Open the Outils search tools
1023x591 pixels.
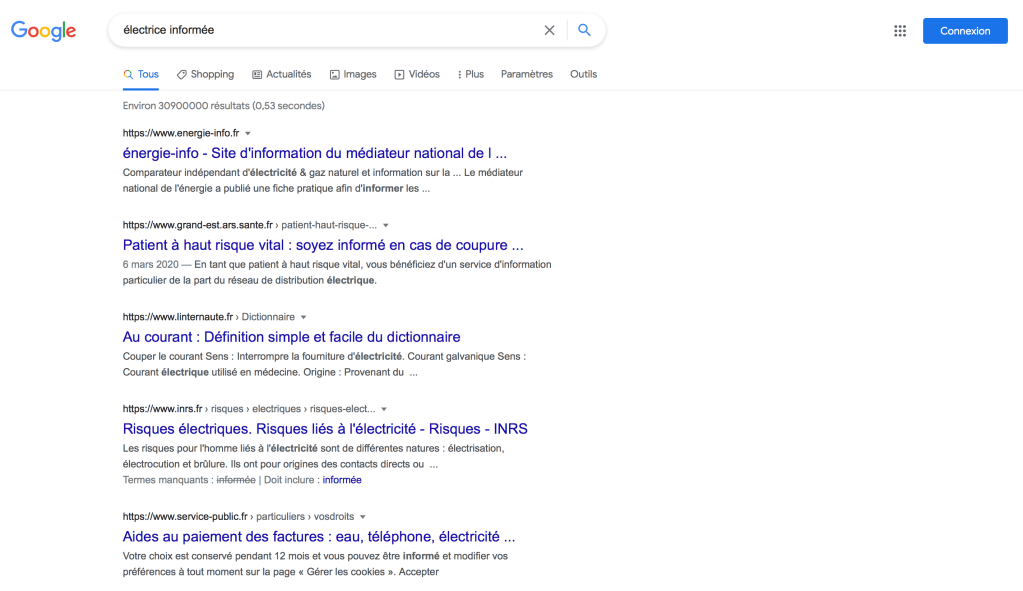point(583,74)
